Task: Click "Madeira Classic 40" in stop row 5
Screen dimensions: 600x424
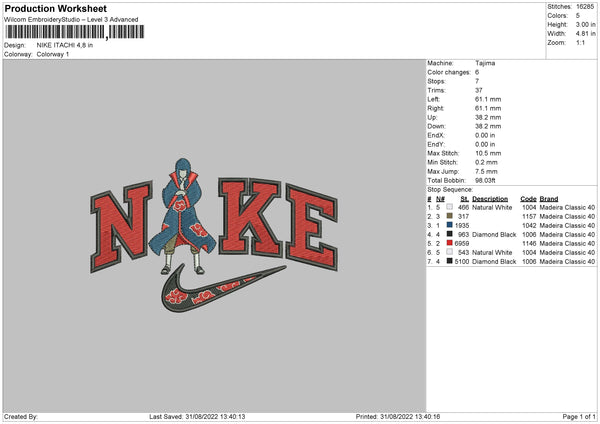Action: tap(567, 244)
